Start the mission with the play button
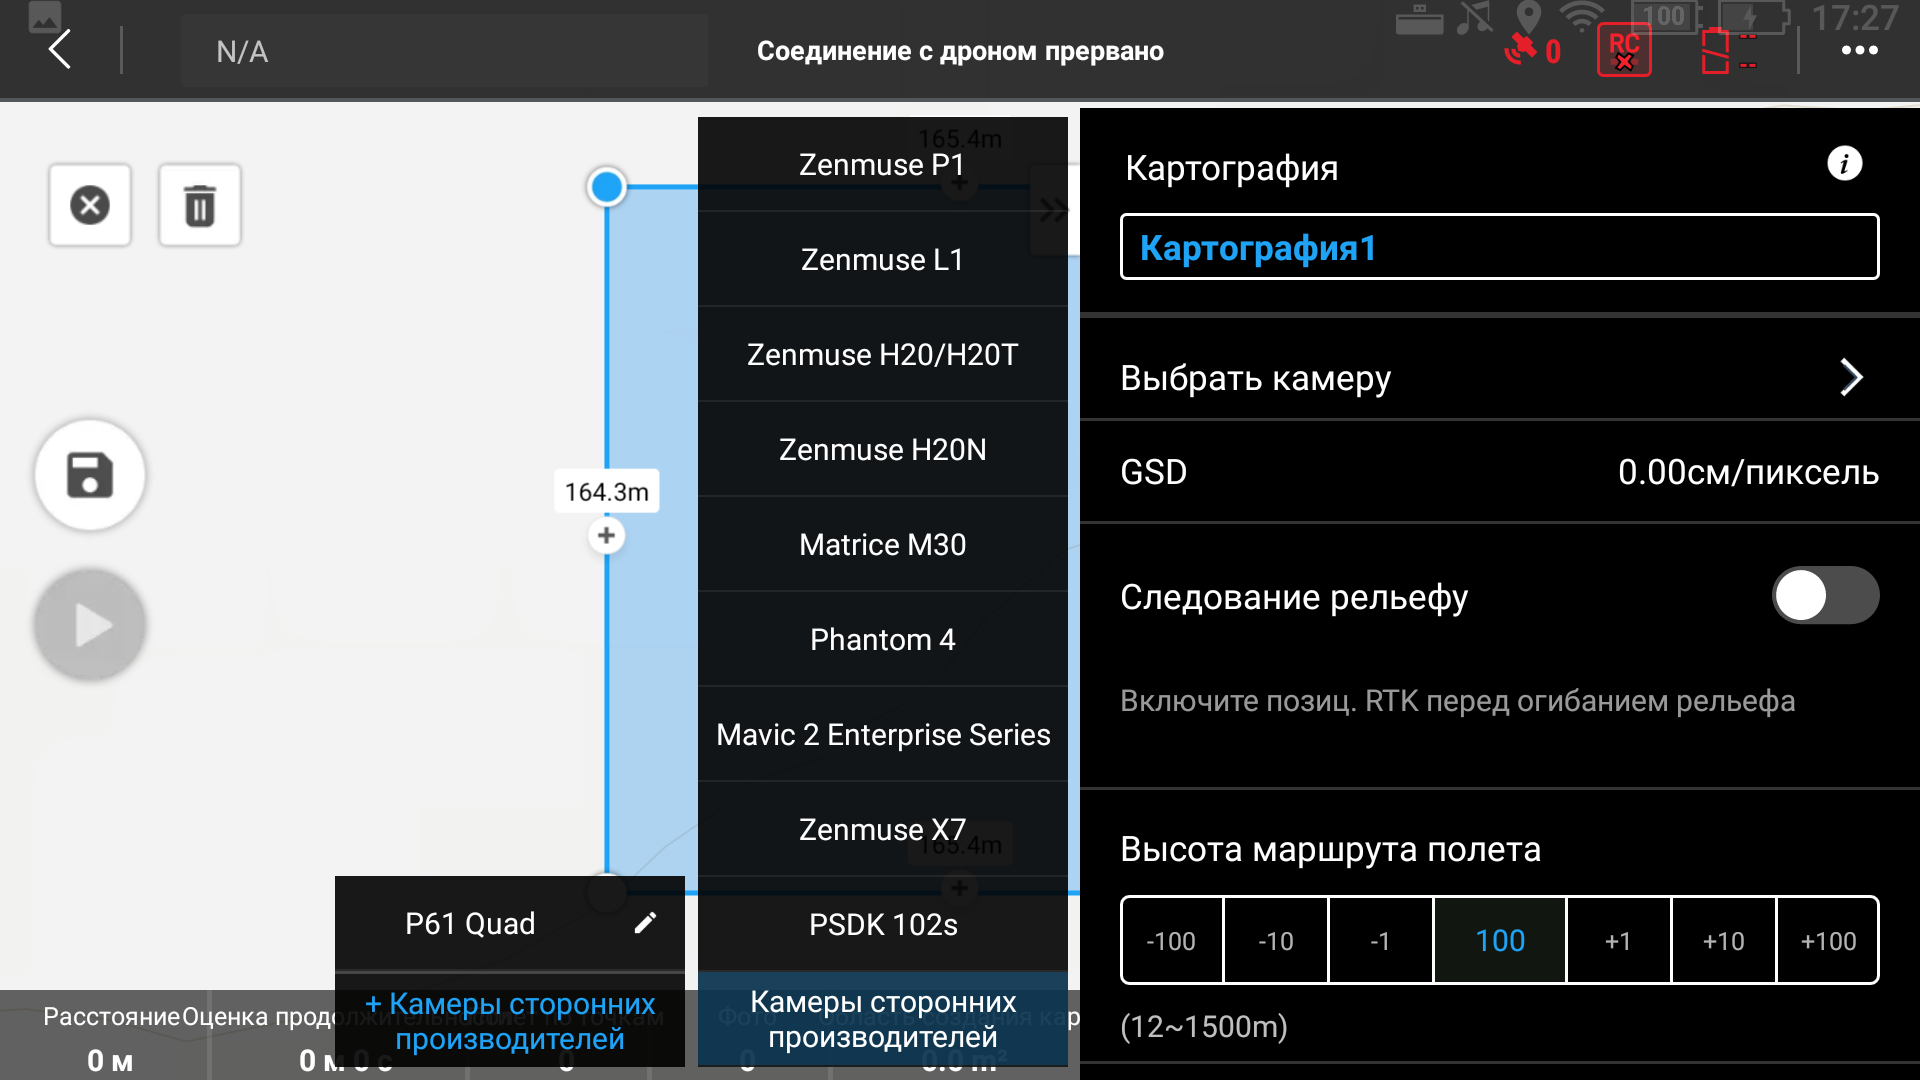1920x1080 pixels. pos(90,625)
